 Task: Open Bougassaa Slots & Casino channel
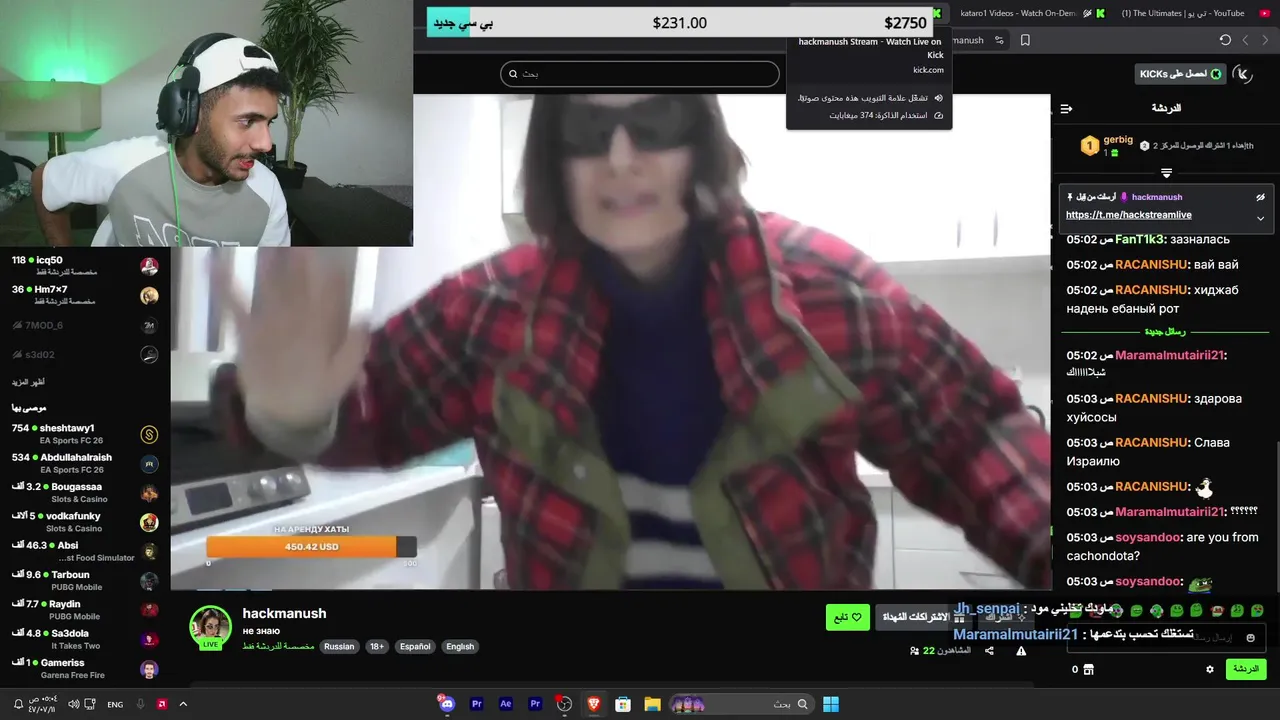click(85, 492)
